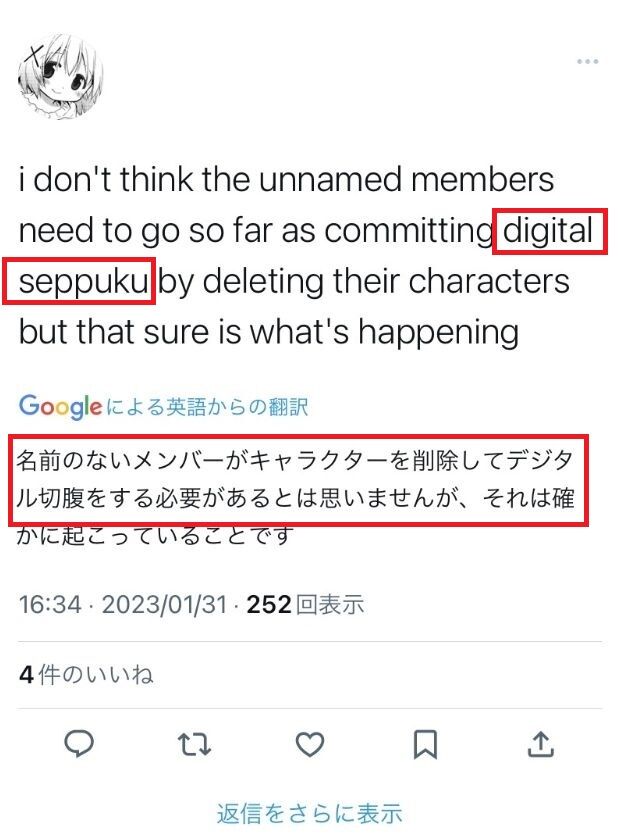The width and height of the screenshot is (628, 839).
Task: Tap the boxed Japanese translation text
Action: [x=298, y=480]
